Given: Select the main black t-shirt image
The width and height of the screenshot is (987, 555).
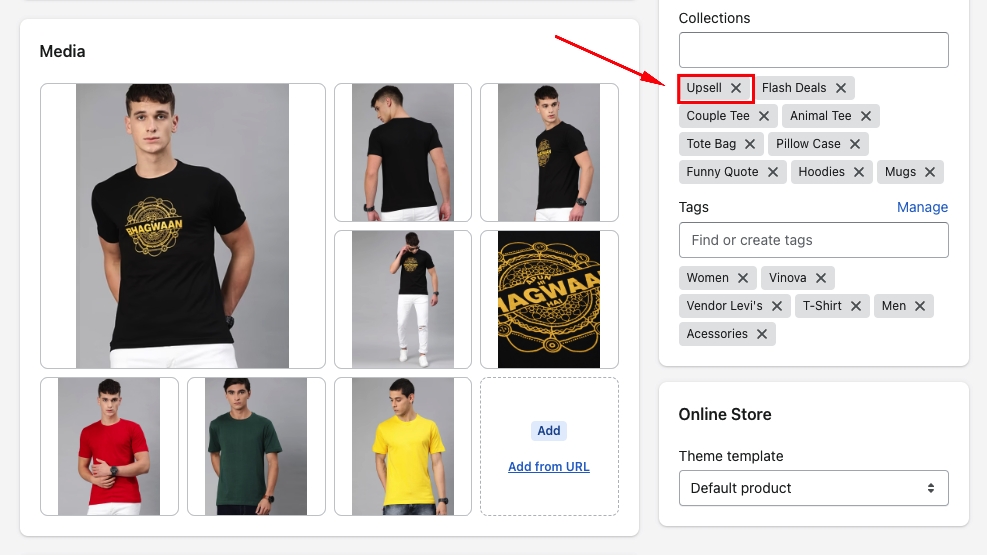Looking at the screenshot, I should pos(183,226).
